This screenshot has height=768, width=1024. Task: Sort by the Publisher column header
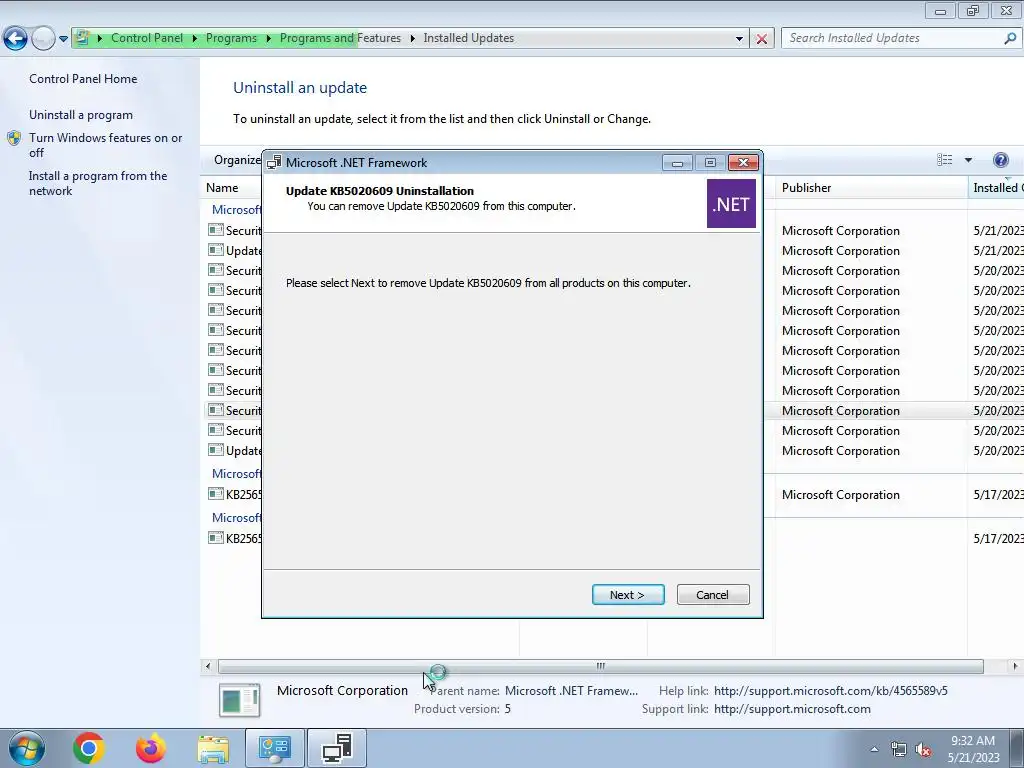coord(806,187)
